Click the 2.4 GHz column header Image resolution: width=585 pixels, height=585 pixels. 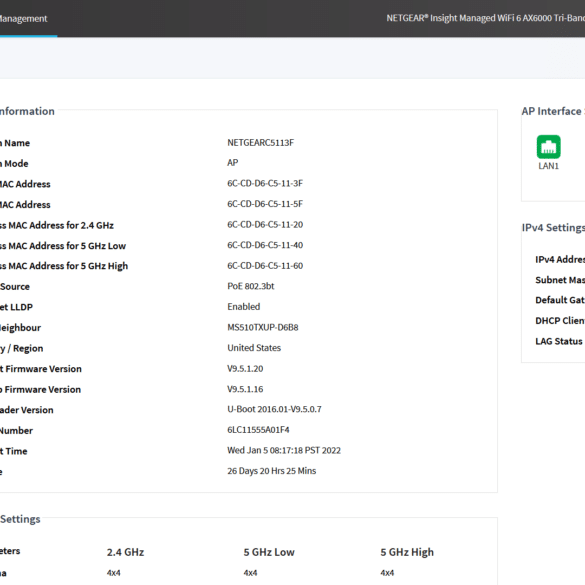(125, 552)
